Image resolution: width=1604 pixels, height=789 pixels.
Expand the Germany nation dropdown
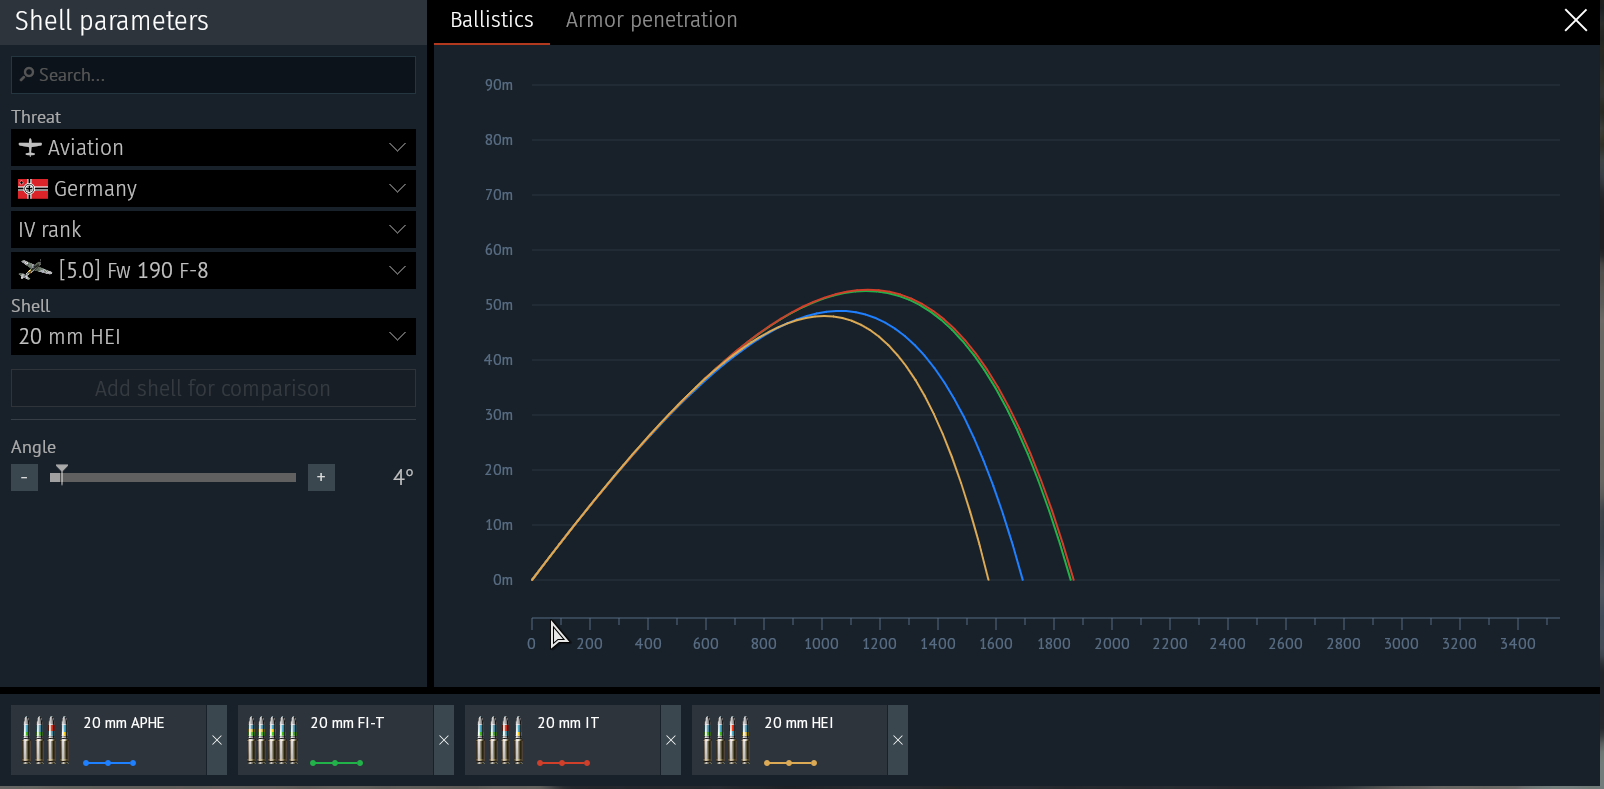click(x=213, y=189)
